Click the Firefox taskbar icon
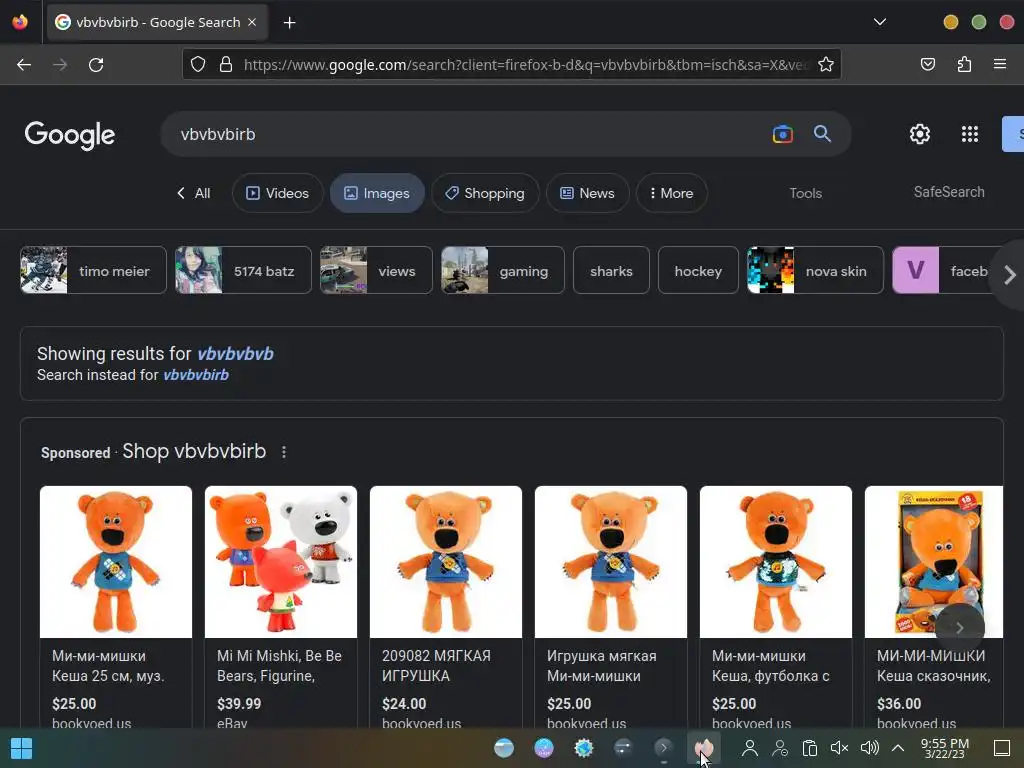1024x768 pixels. click(703, 748)
